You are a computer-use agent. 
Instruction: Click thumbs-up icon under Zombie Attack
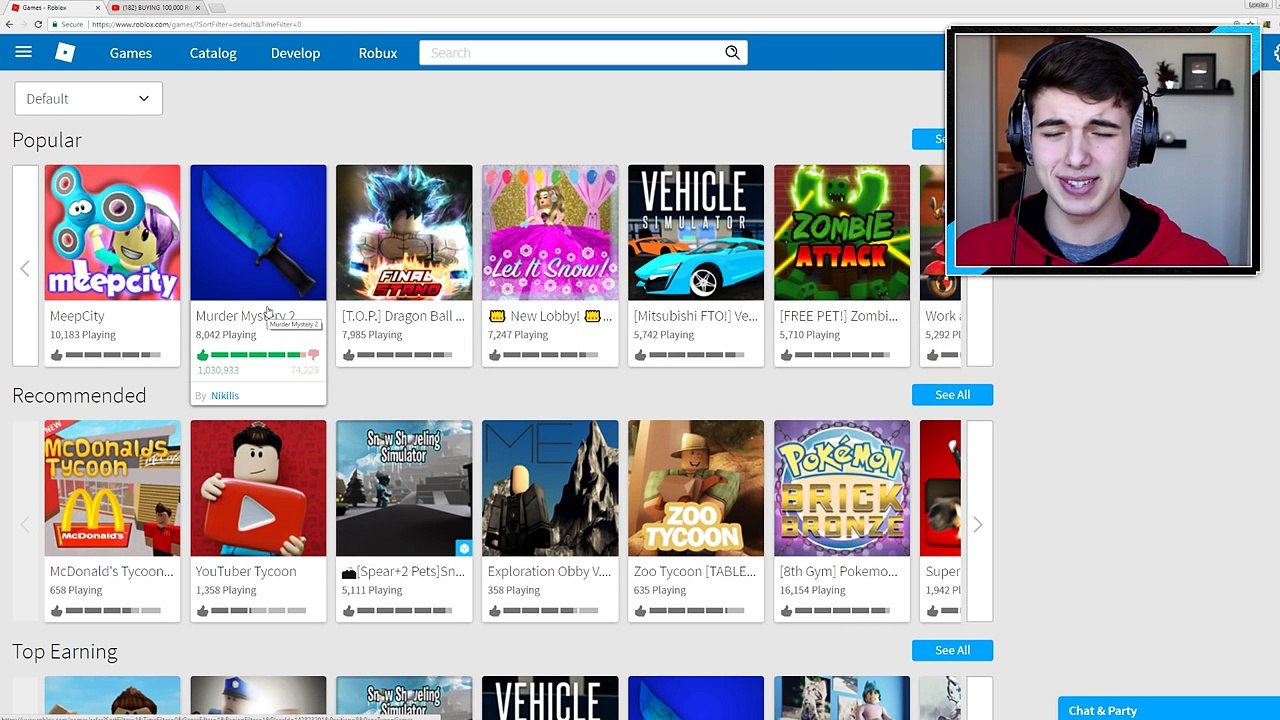[x=787, y=355]
